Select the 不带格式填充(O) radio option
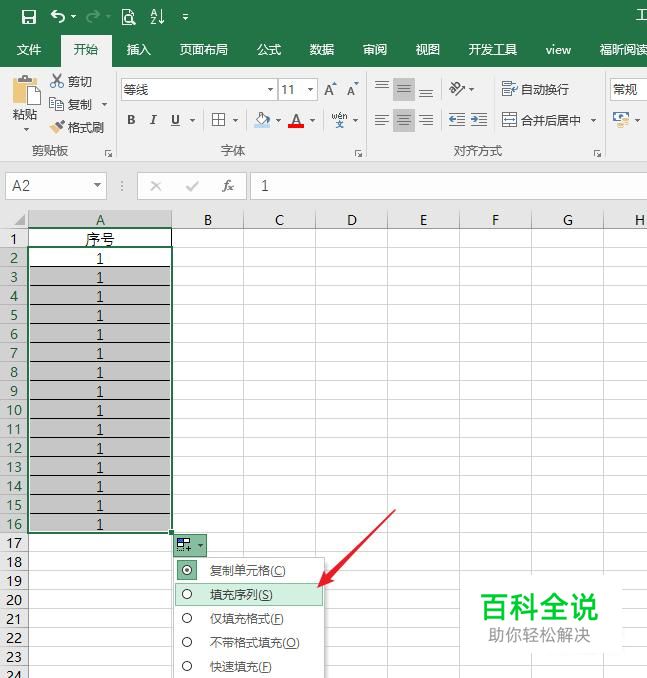The height and width of the screenshot is (678, 647). (187, 642)
